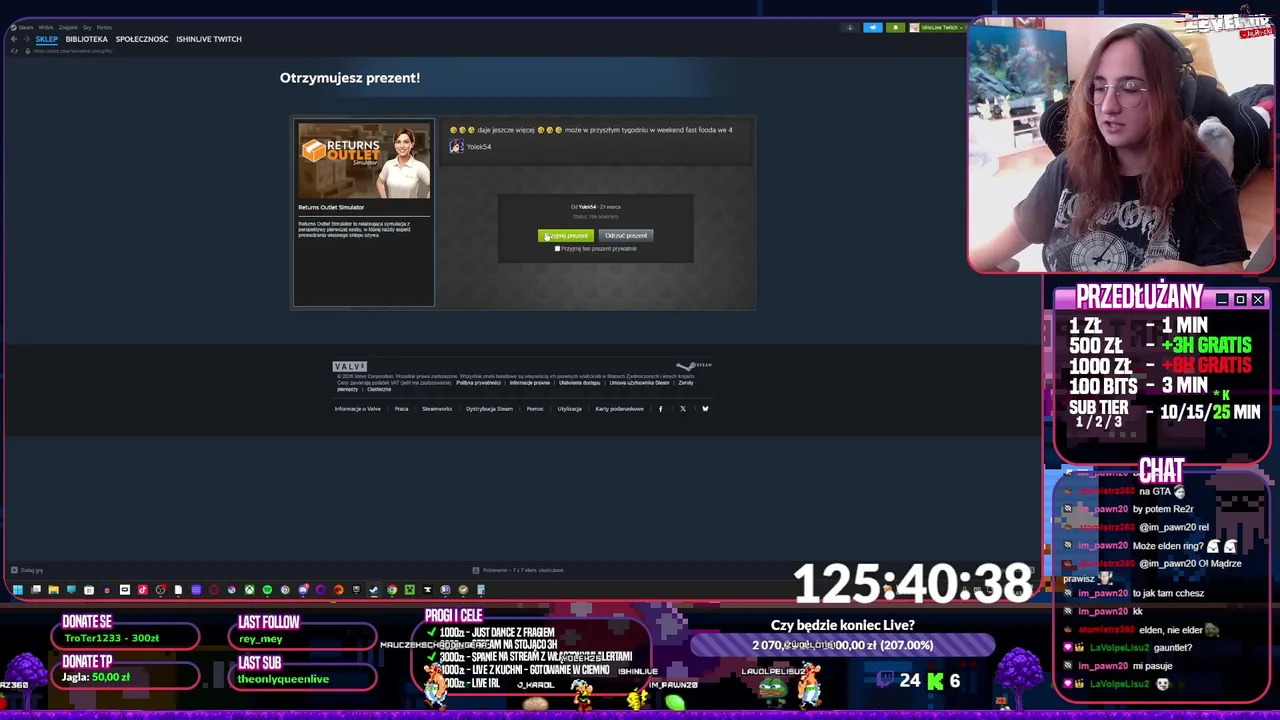Open Google Chrome from the taskbar

[392, 590]
